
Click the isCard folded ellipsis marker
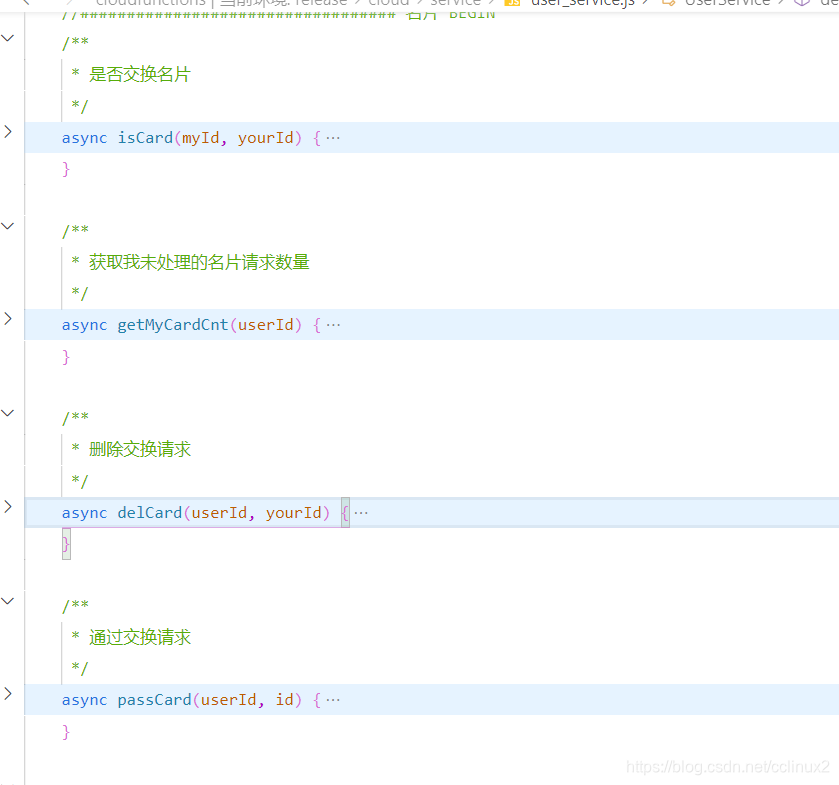(333, 139)
